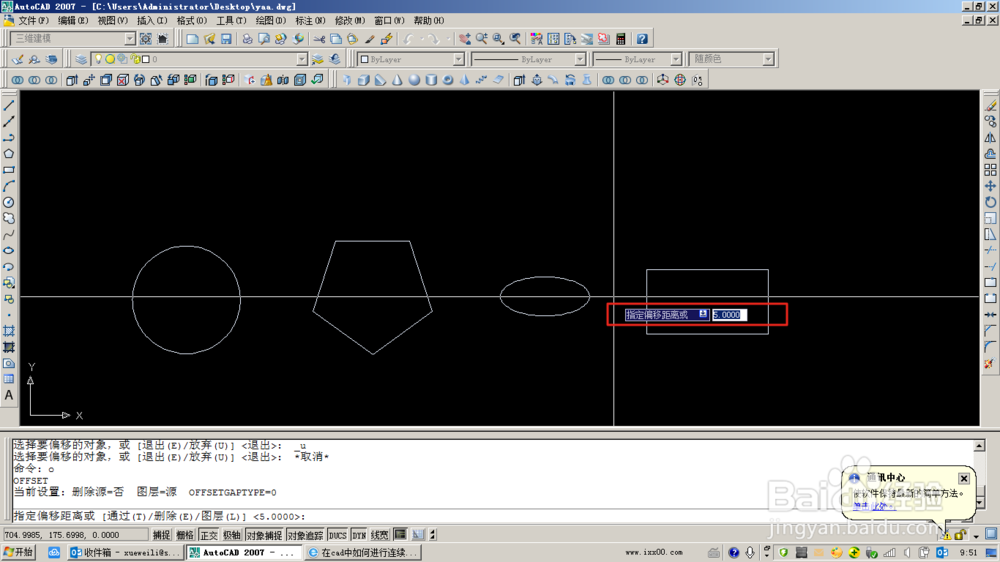Select the Cylinder solid tool

pos(431,80)
